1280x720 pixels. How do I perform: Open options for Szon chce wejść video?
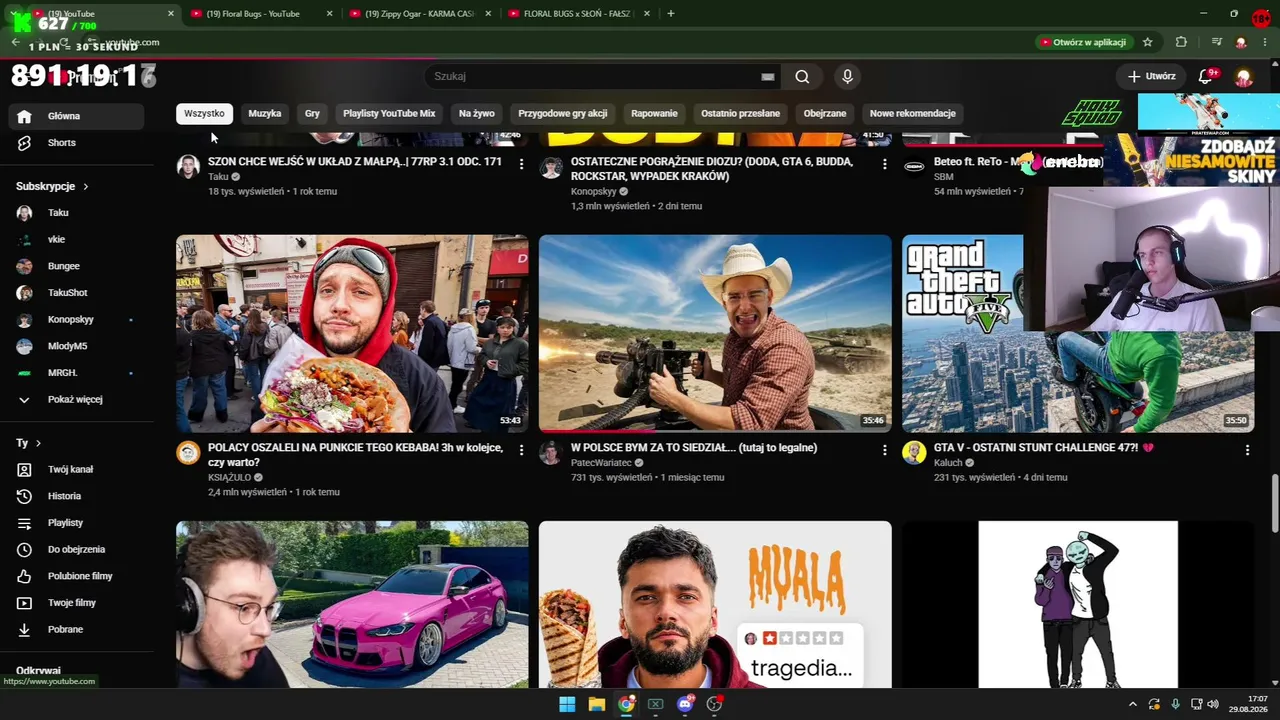point(521,163)
